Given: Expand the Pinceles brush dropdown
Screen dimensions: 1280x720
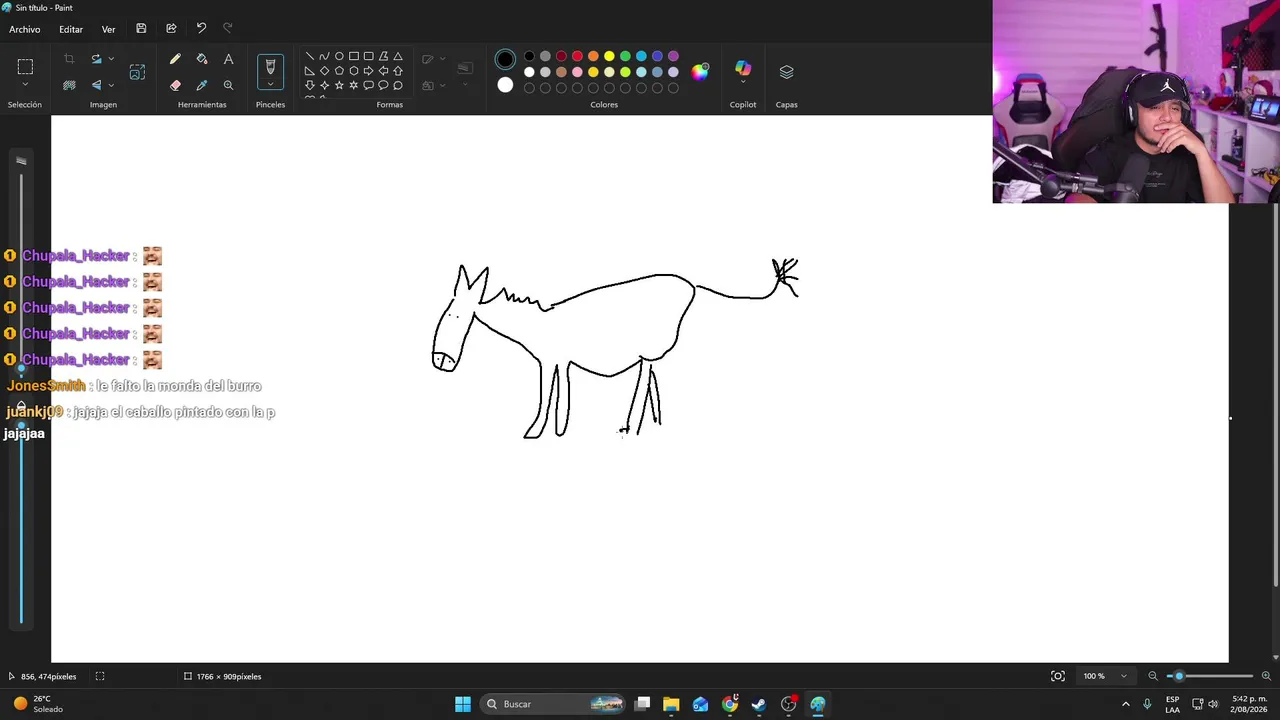Looking at the screenshot, I should 270,86.
